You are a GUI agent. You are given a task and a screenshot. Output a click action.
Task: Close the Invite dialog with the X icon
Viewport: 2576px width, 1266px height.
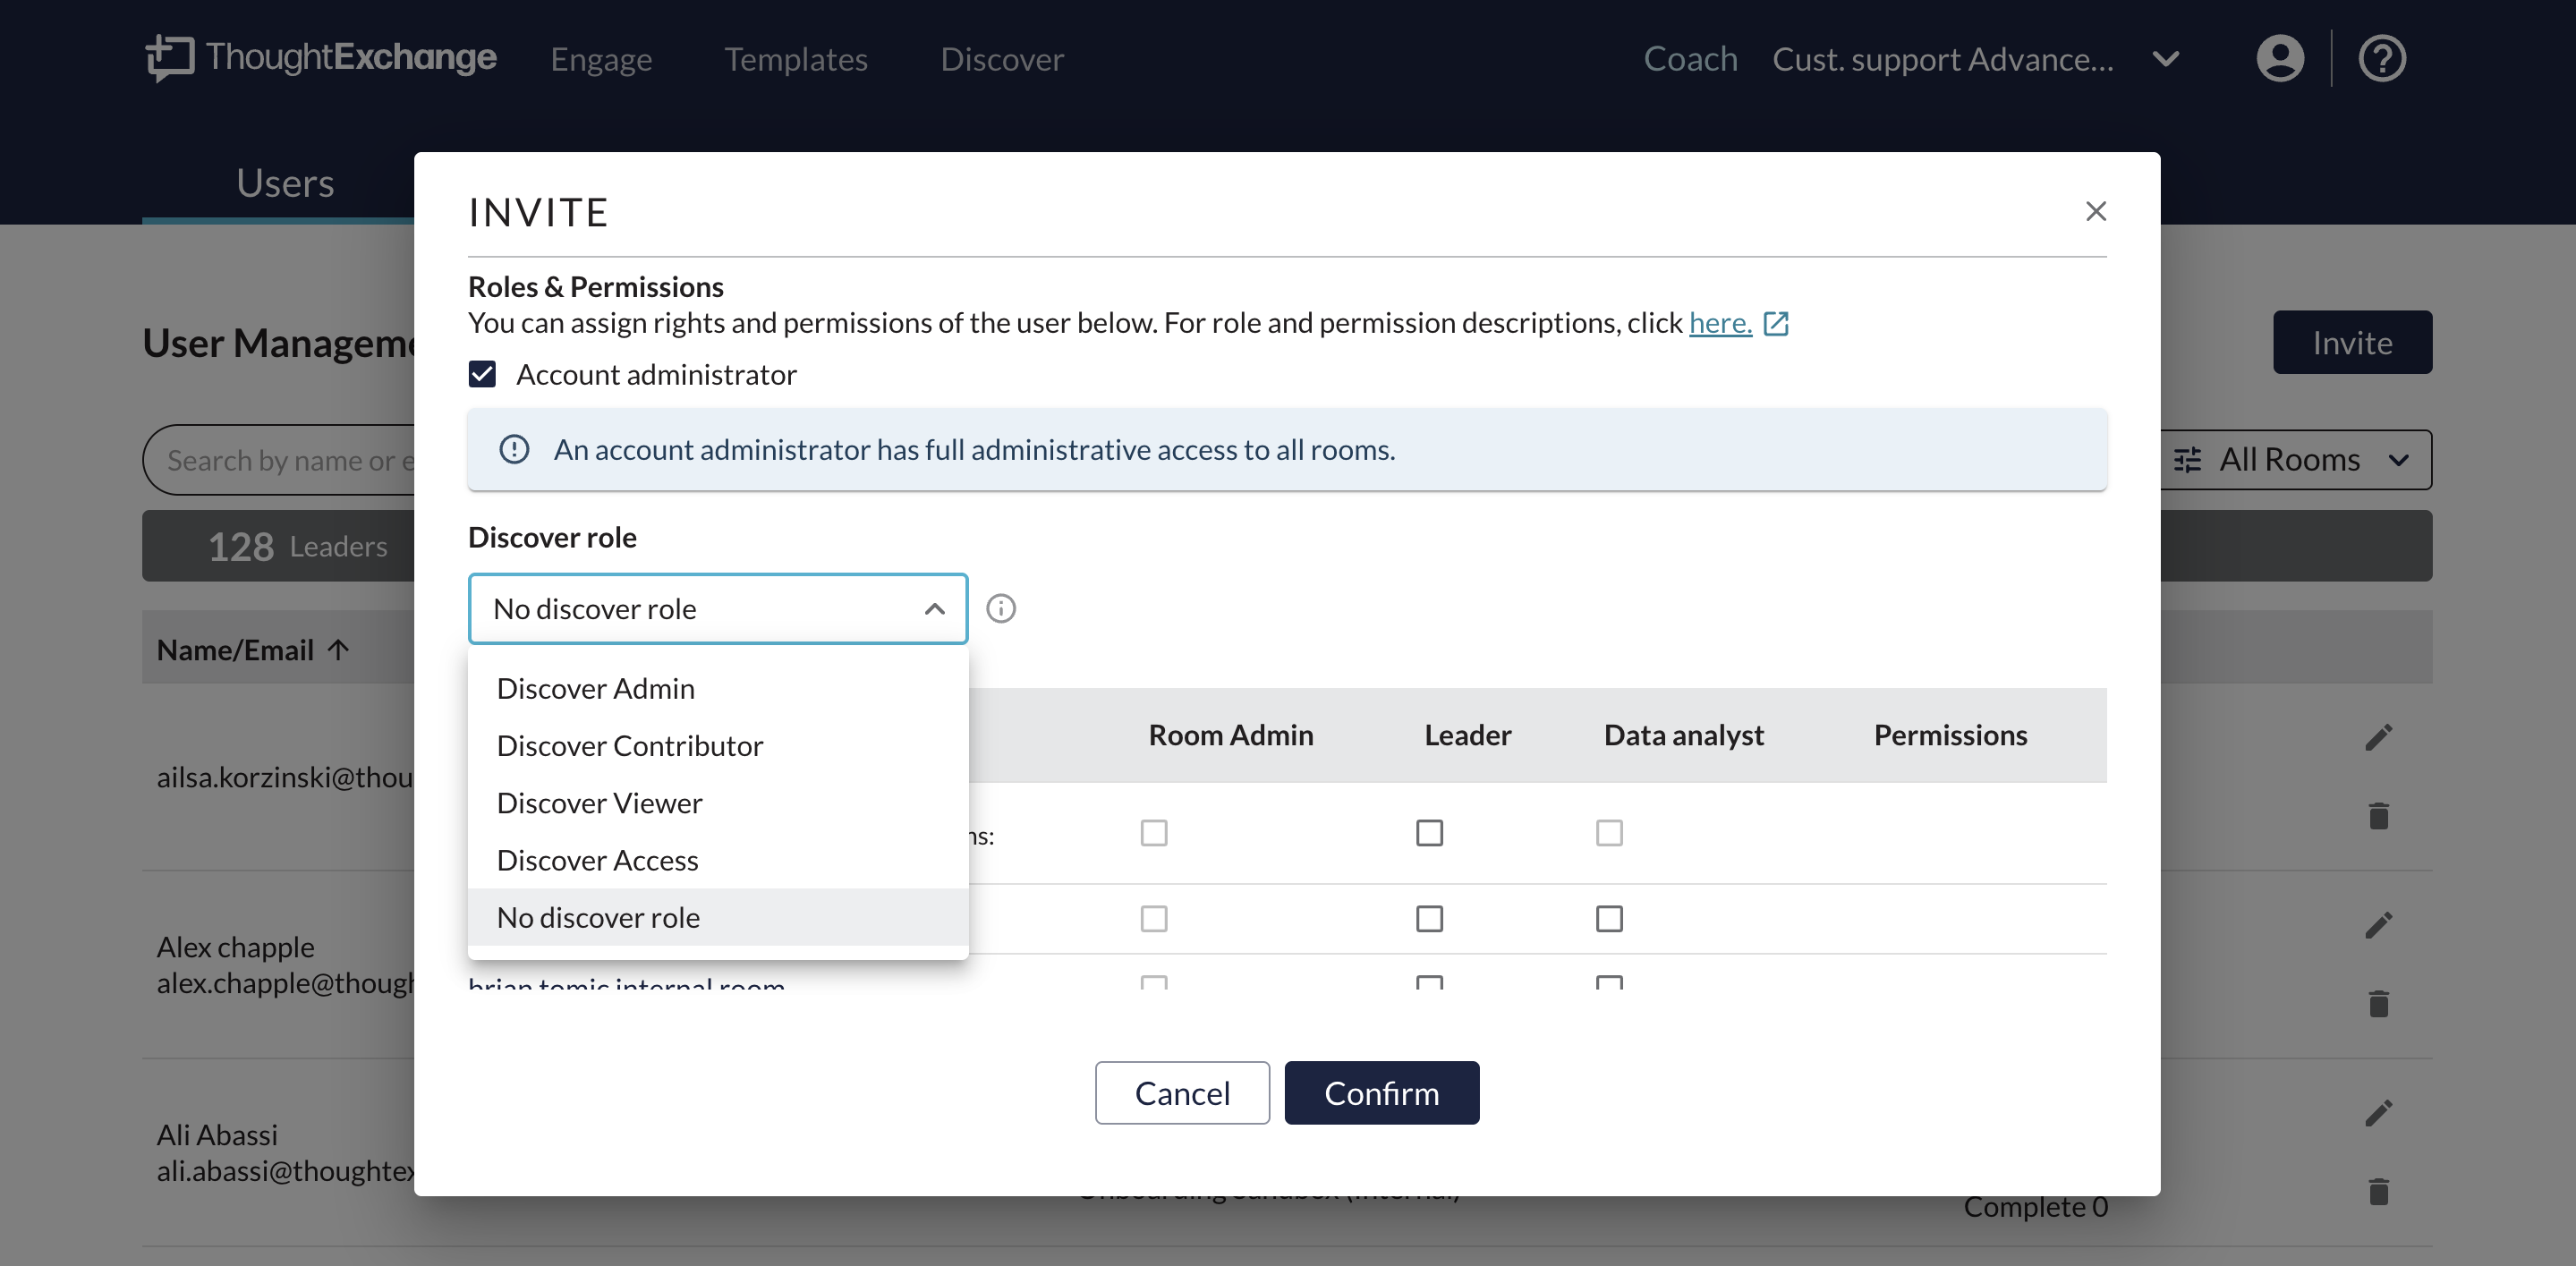2096,211
